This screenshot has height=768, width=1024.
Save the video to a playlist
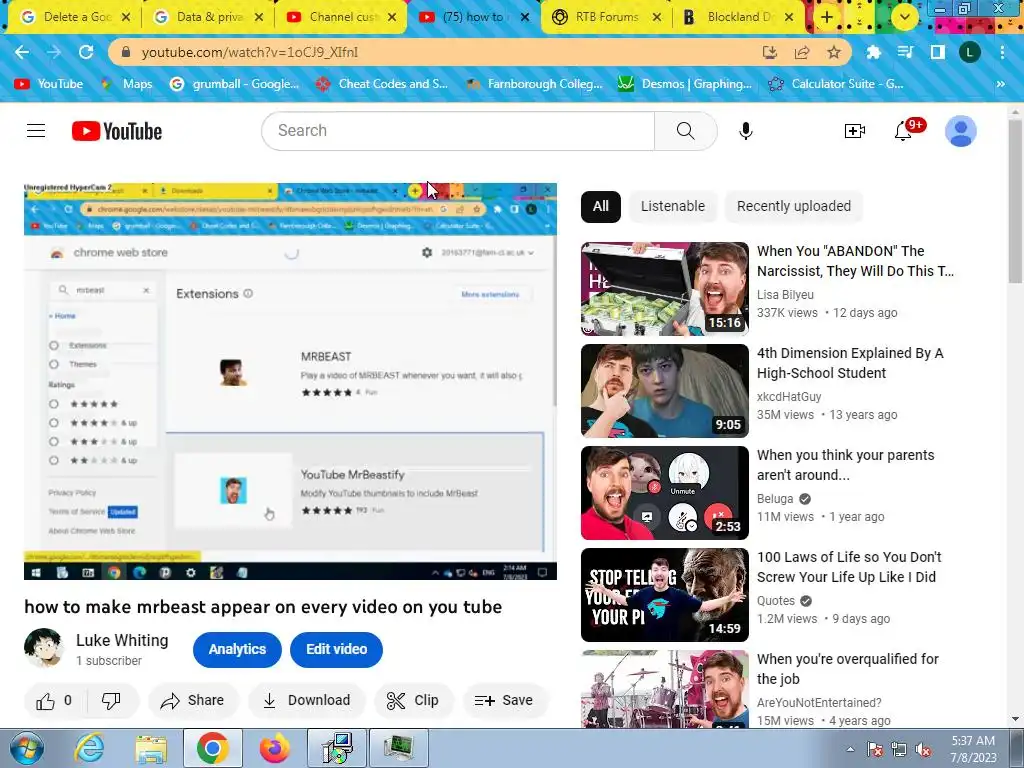pyautogui.click(x=504, y=701)
